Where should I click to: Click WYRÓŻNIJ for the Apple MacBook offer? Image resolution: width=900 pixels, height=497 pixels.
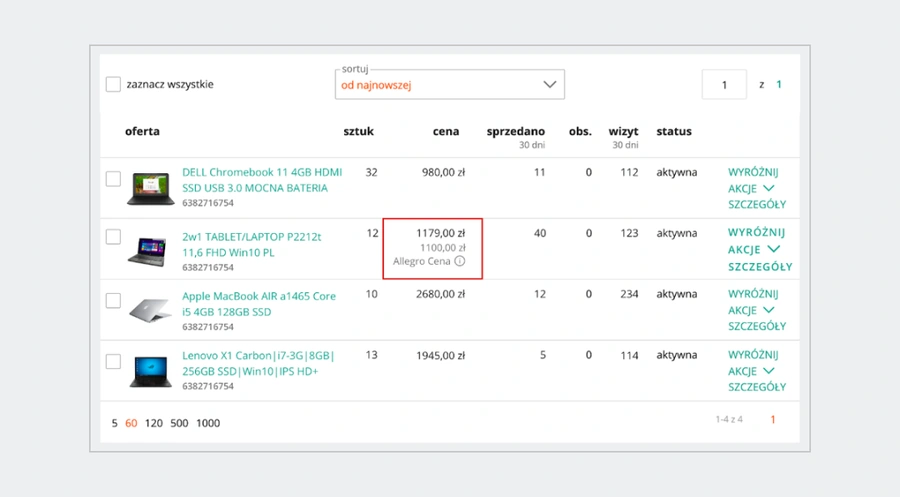tap(753, 294)
